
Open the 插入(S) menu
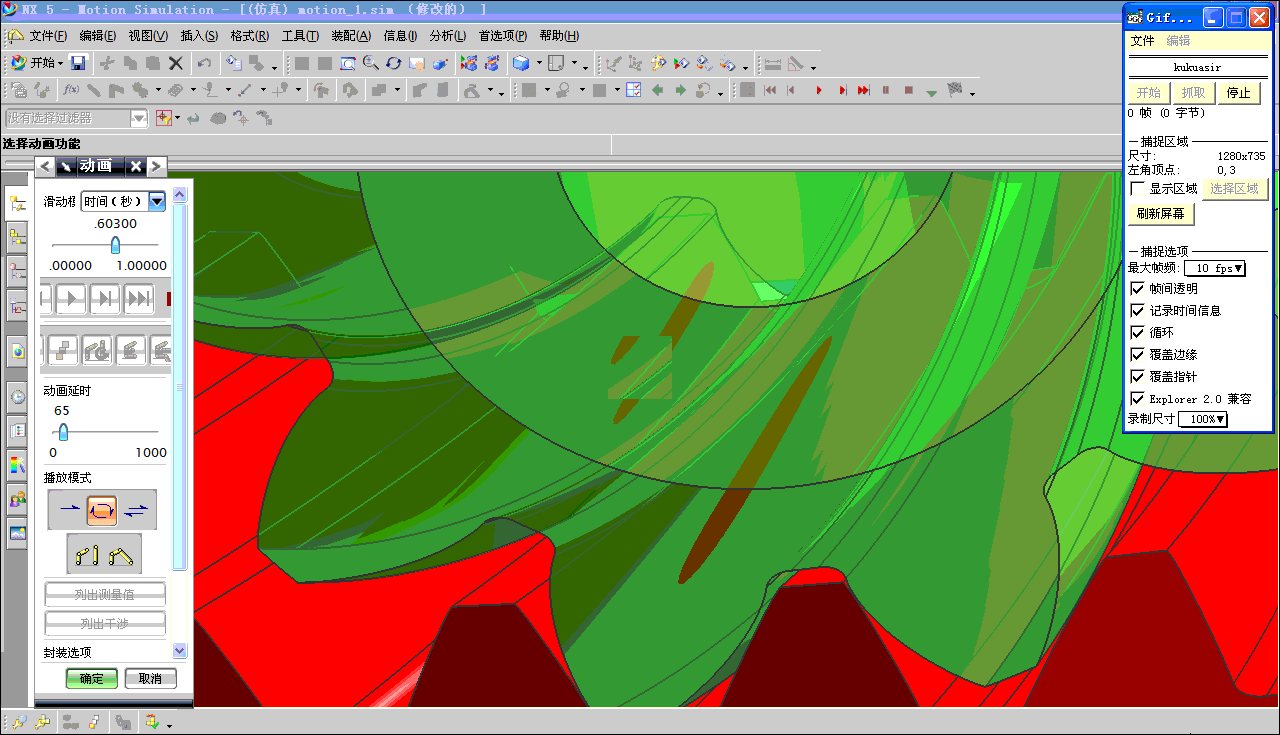point(199,36)
